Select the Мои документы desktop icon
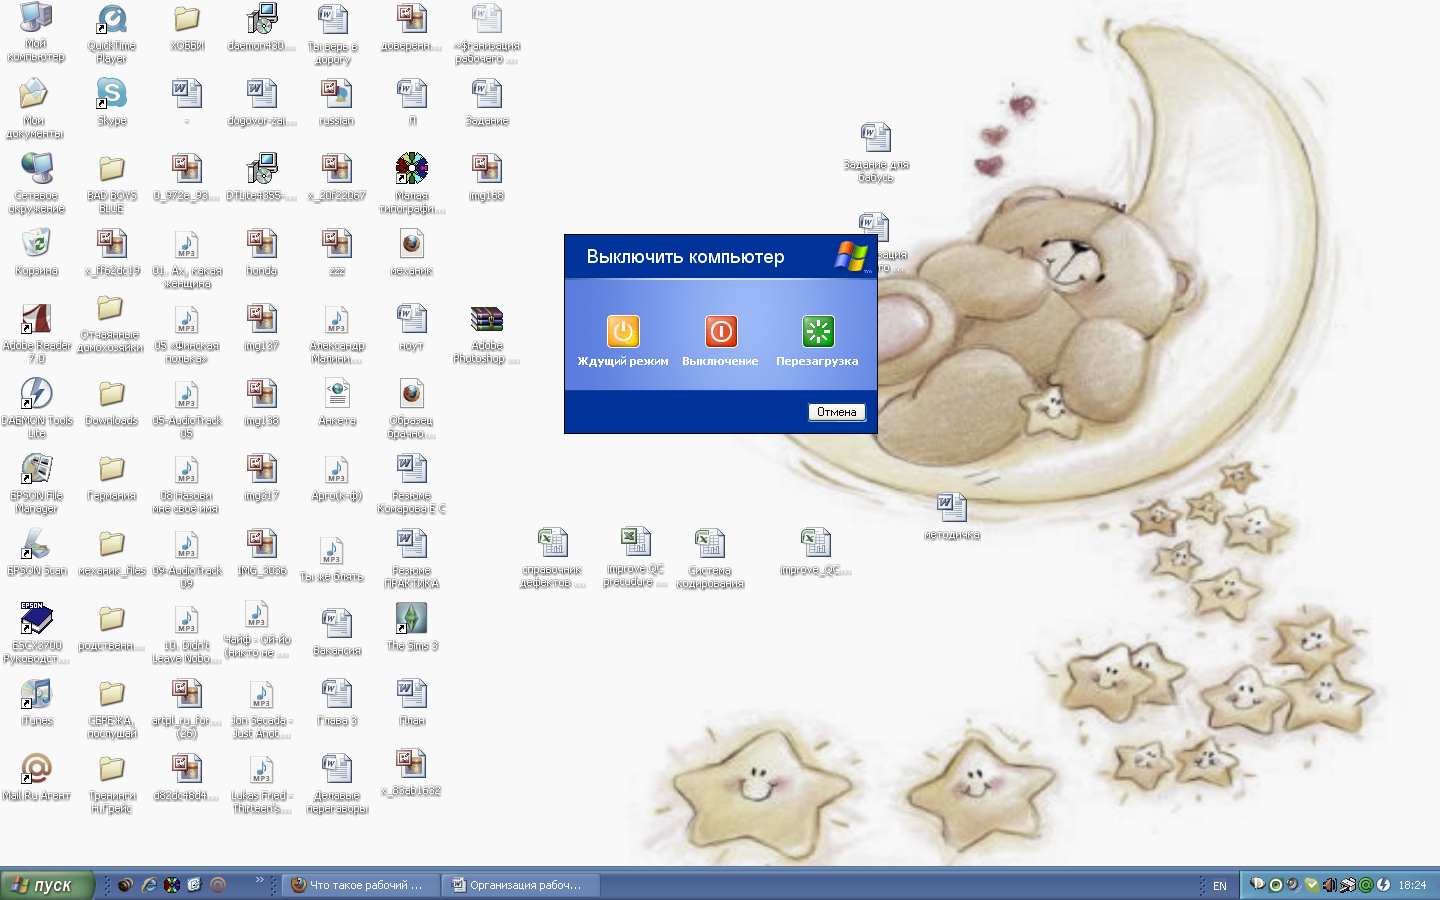1440x900 pixels. click(36, 108)
